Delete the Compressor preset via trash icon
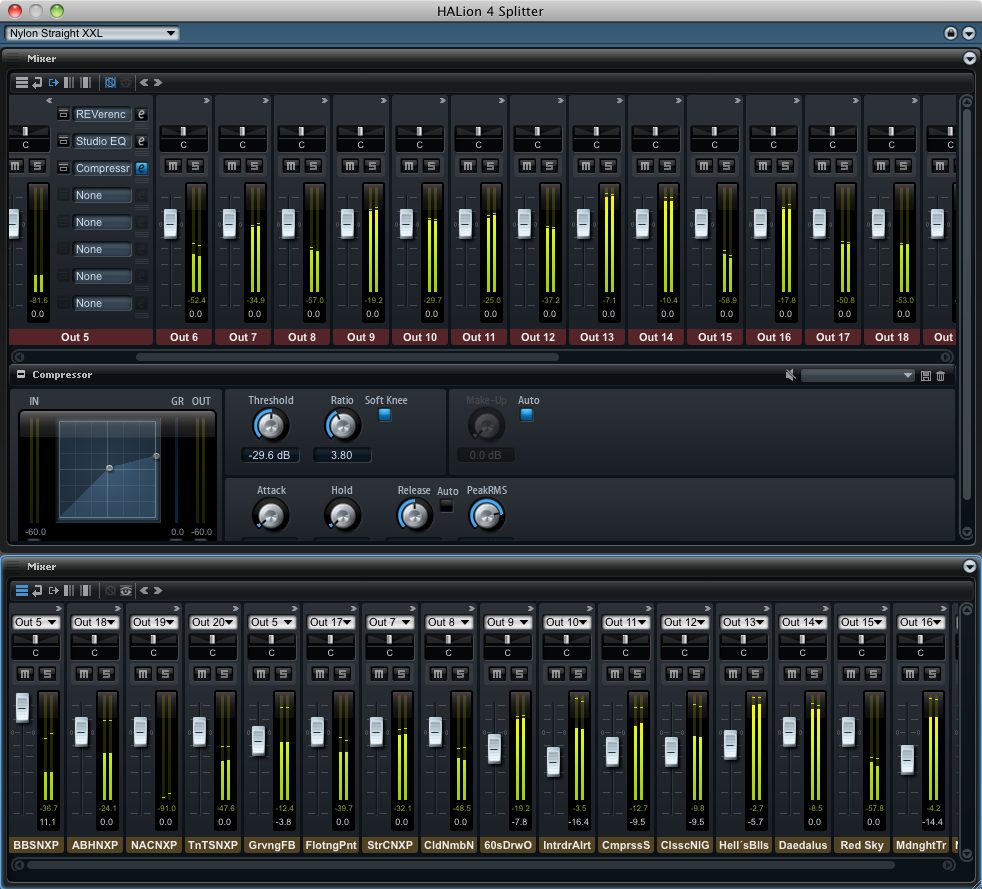Image resolution: width=982 pixels, height=889 pixels. pos(940,376)
